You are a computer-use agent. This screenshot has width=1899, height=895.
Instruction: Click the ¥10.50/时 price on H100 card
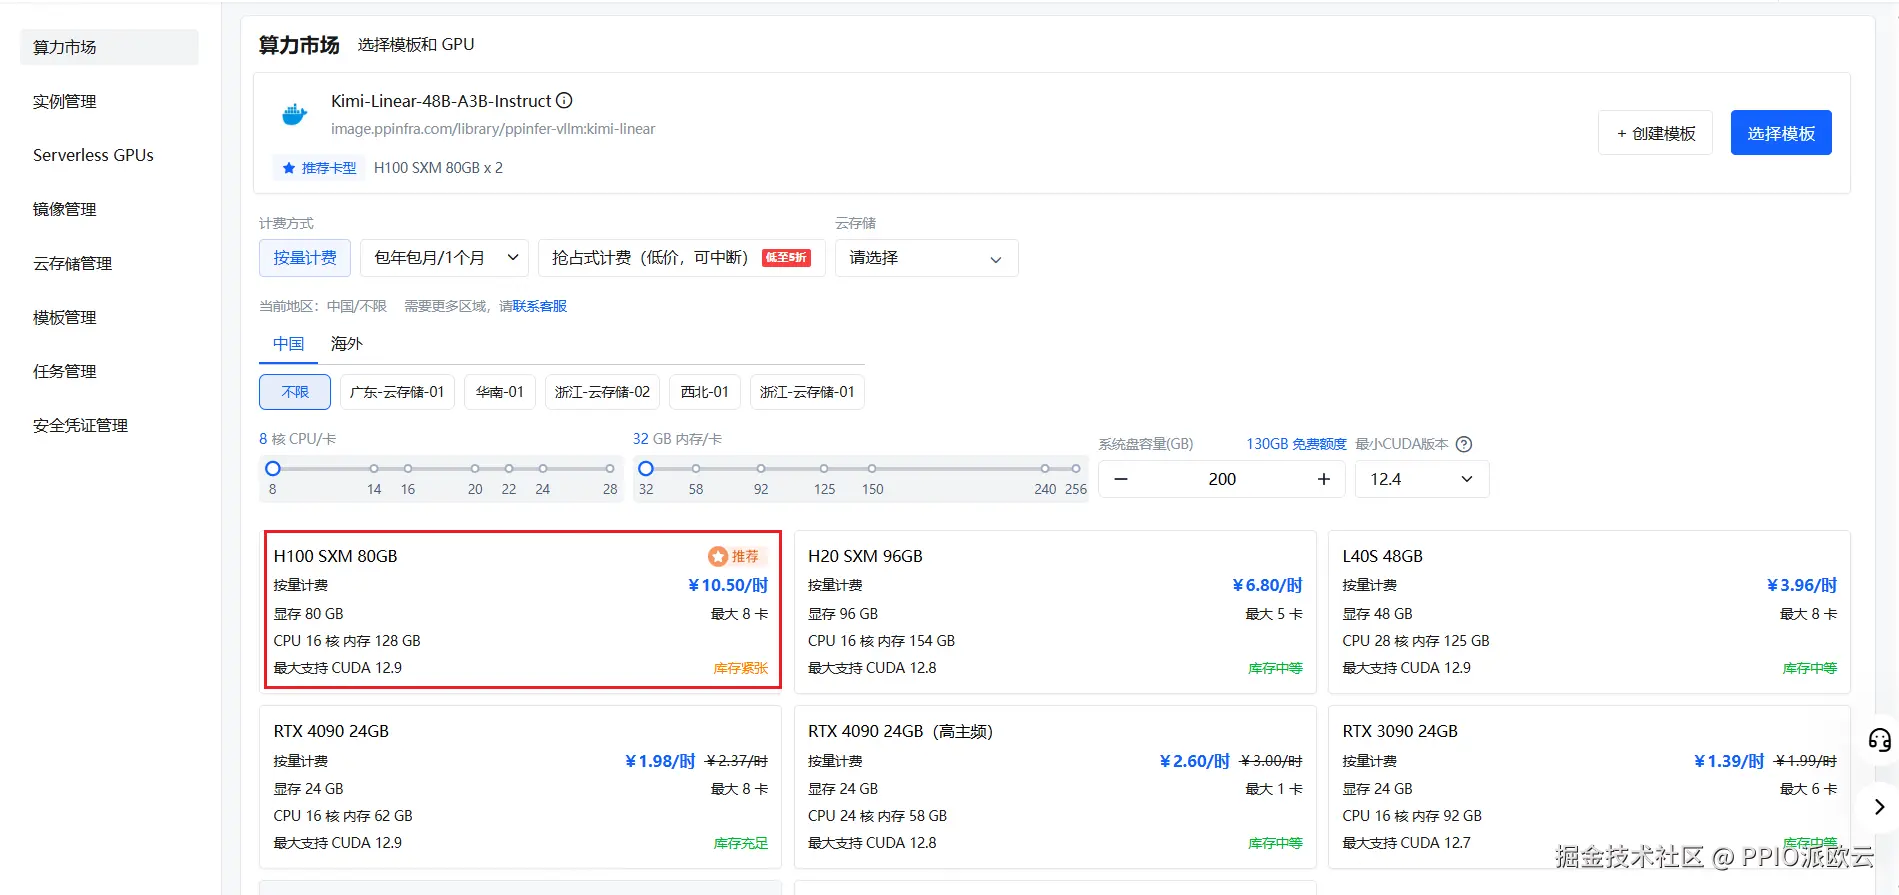[x=728, y=585]
